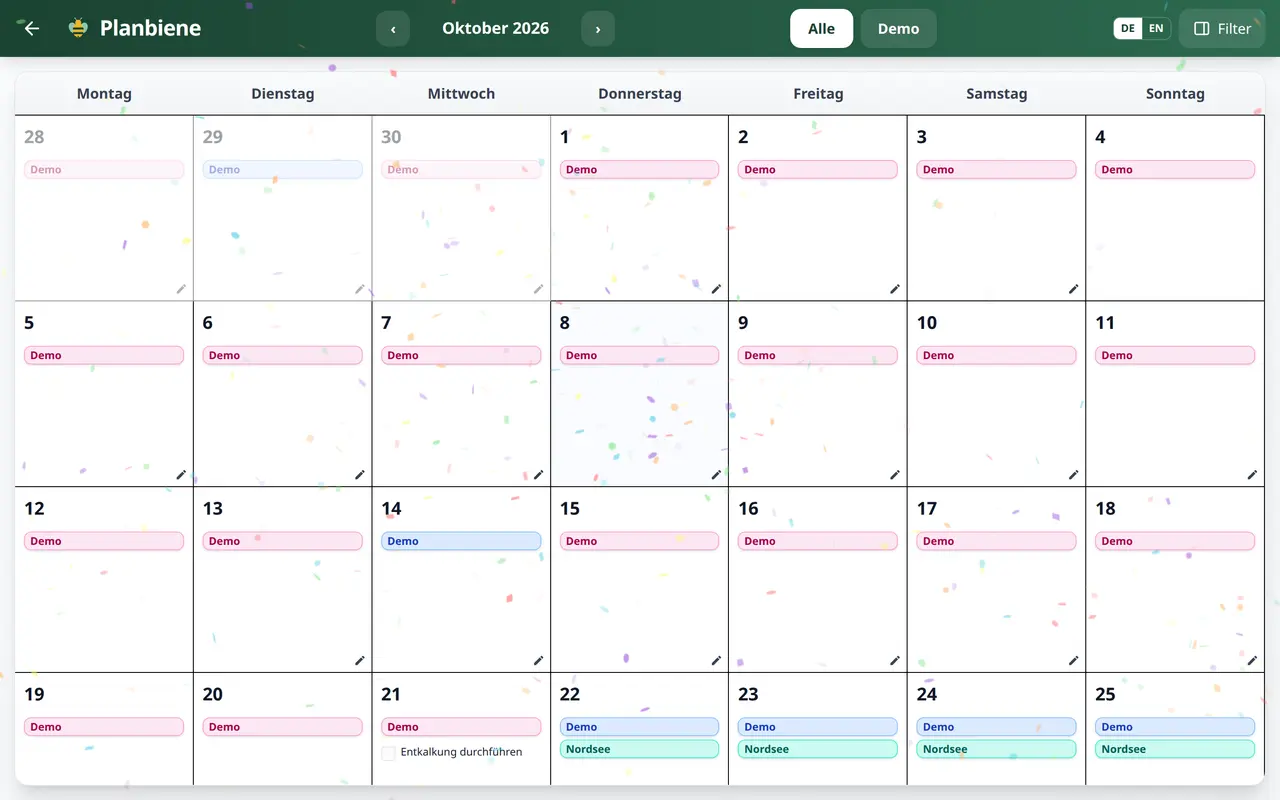Edit day 5 using the pencil icon

[x=181, y=475]
